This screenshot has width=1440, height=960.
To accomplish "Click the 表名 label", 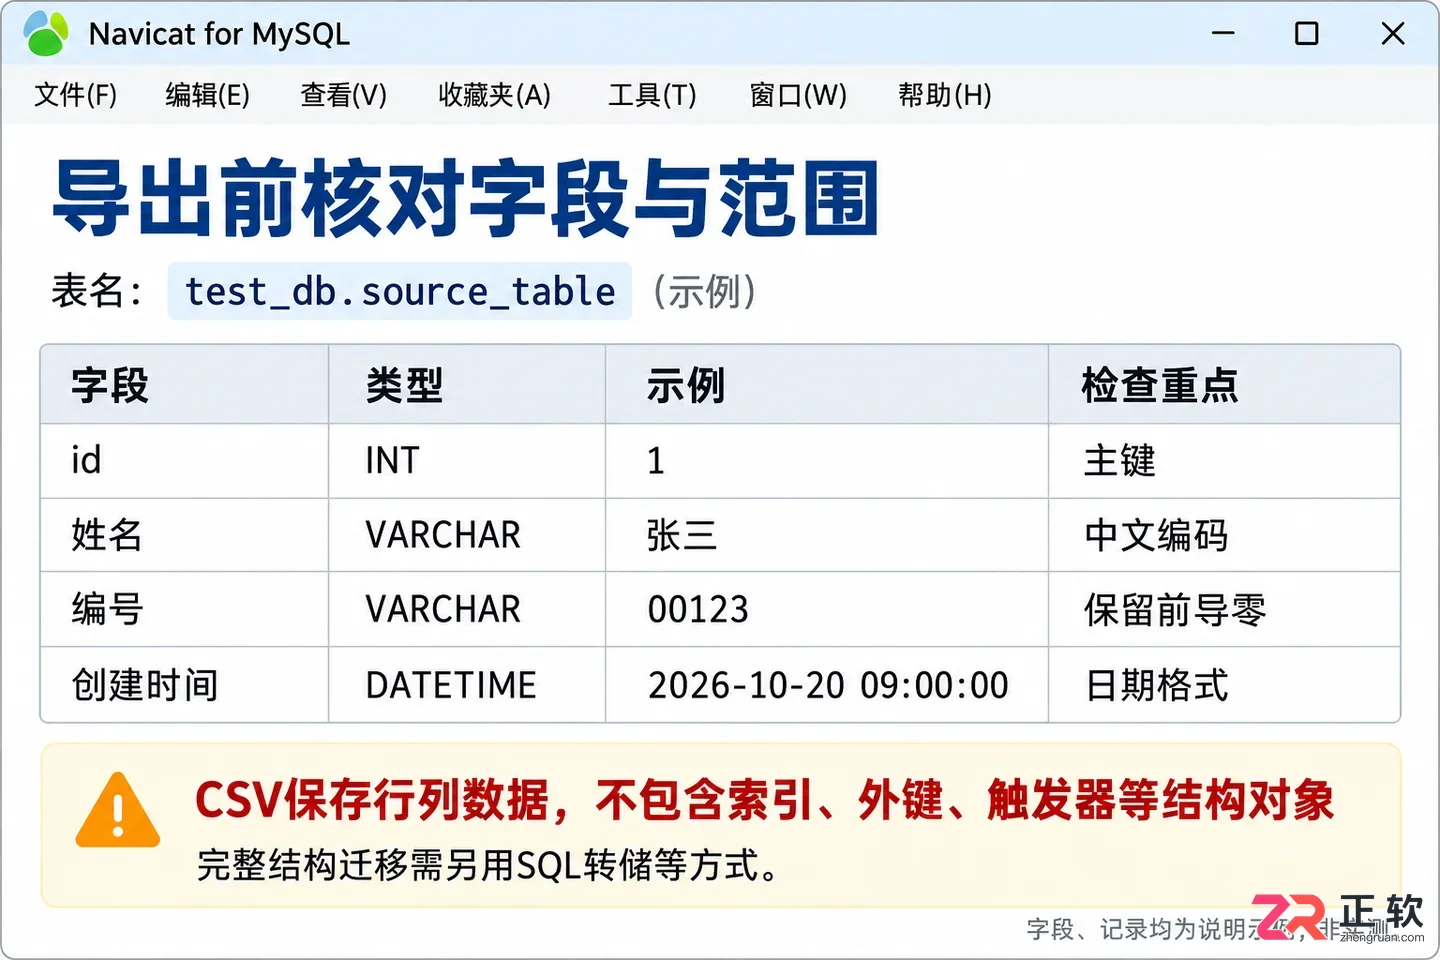I will 97,291.
